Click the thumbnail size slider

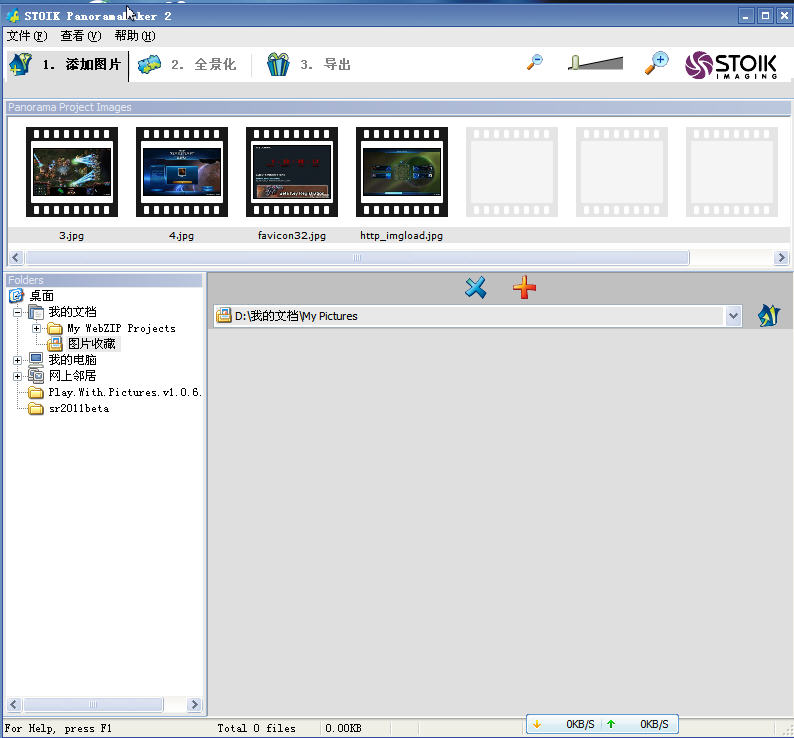click(595, 63)
